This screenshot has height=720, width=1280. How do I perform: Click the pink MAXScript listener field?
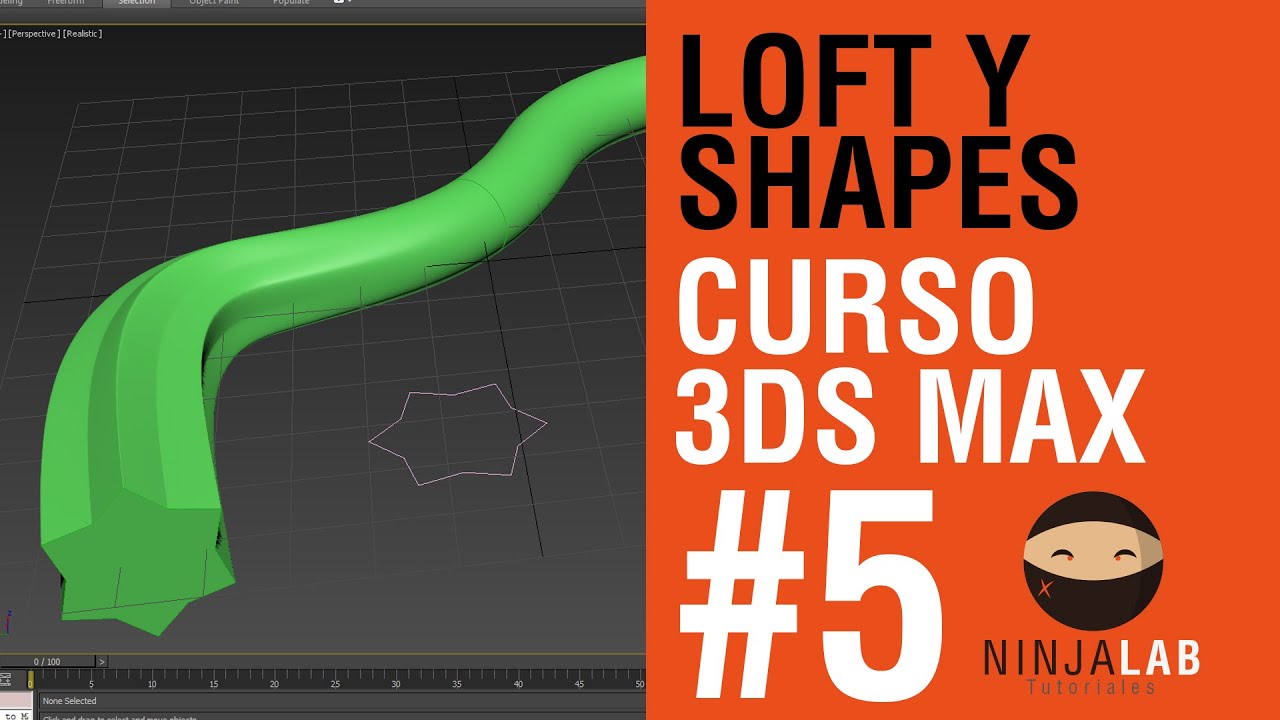pyautogui.click(x=17, y=700)
